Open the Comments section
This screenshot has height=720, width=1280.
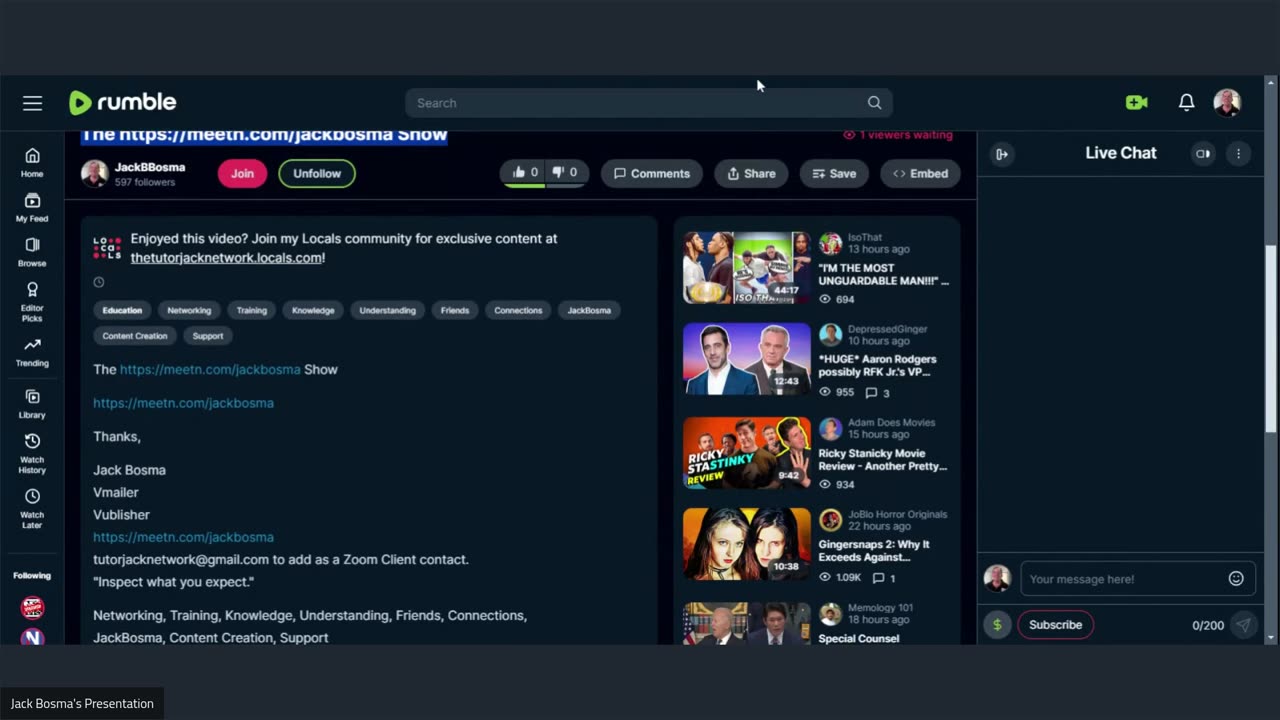click(x=651, y=173)
